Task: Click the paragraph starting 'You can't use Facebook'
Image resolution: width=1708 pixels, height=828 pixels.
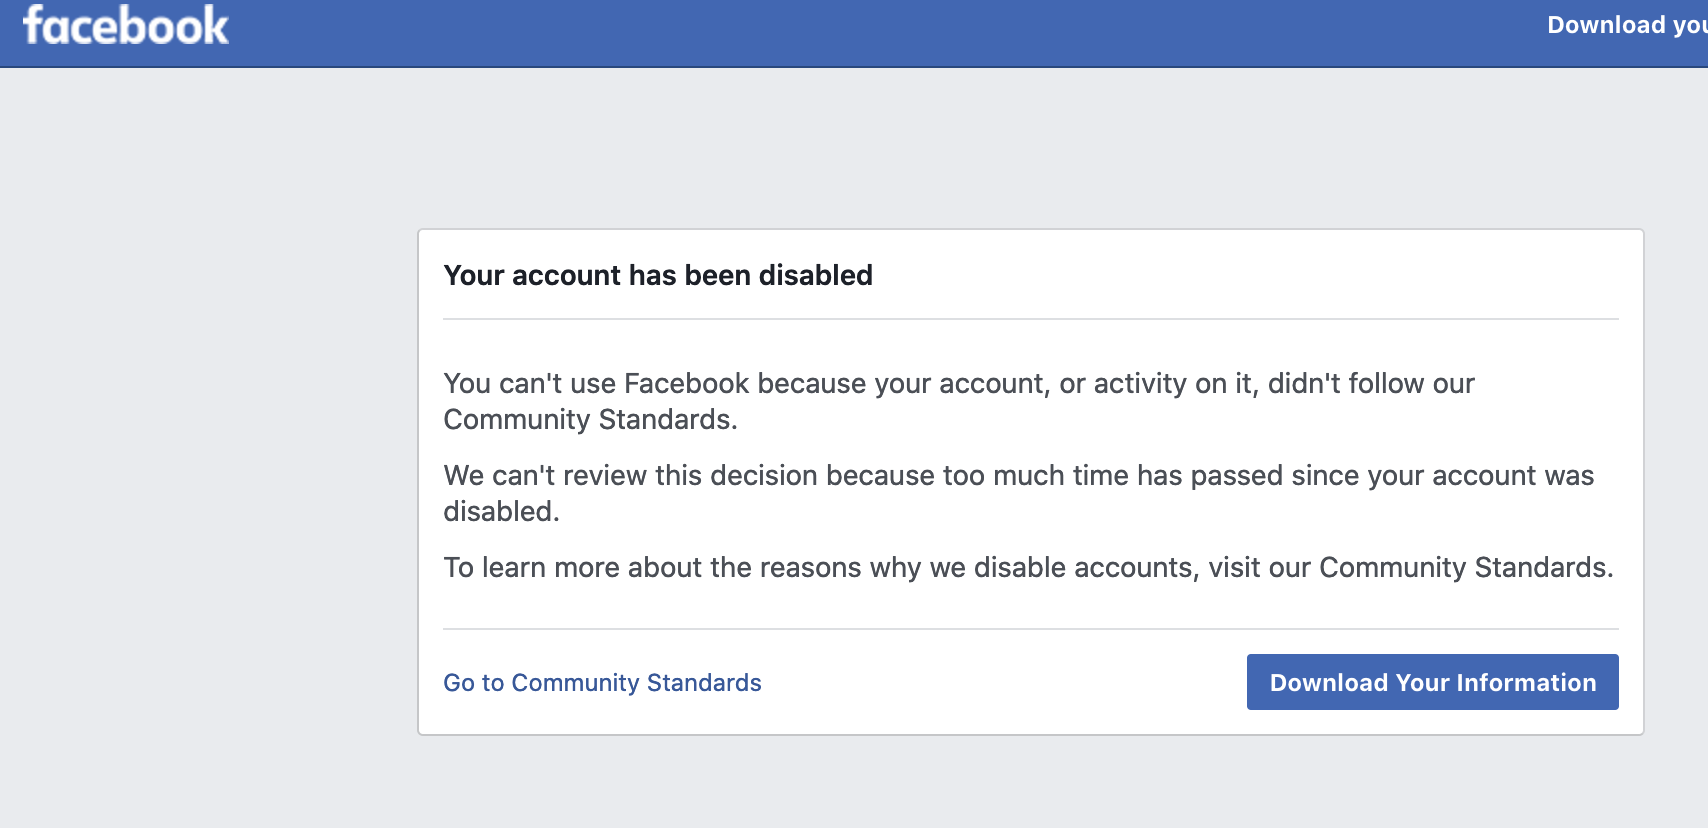Action: pyautogui.click(x=959, y=401)
